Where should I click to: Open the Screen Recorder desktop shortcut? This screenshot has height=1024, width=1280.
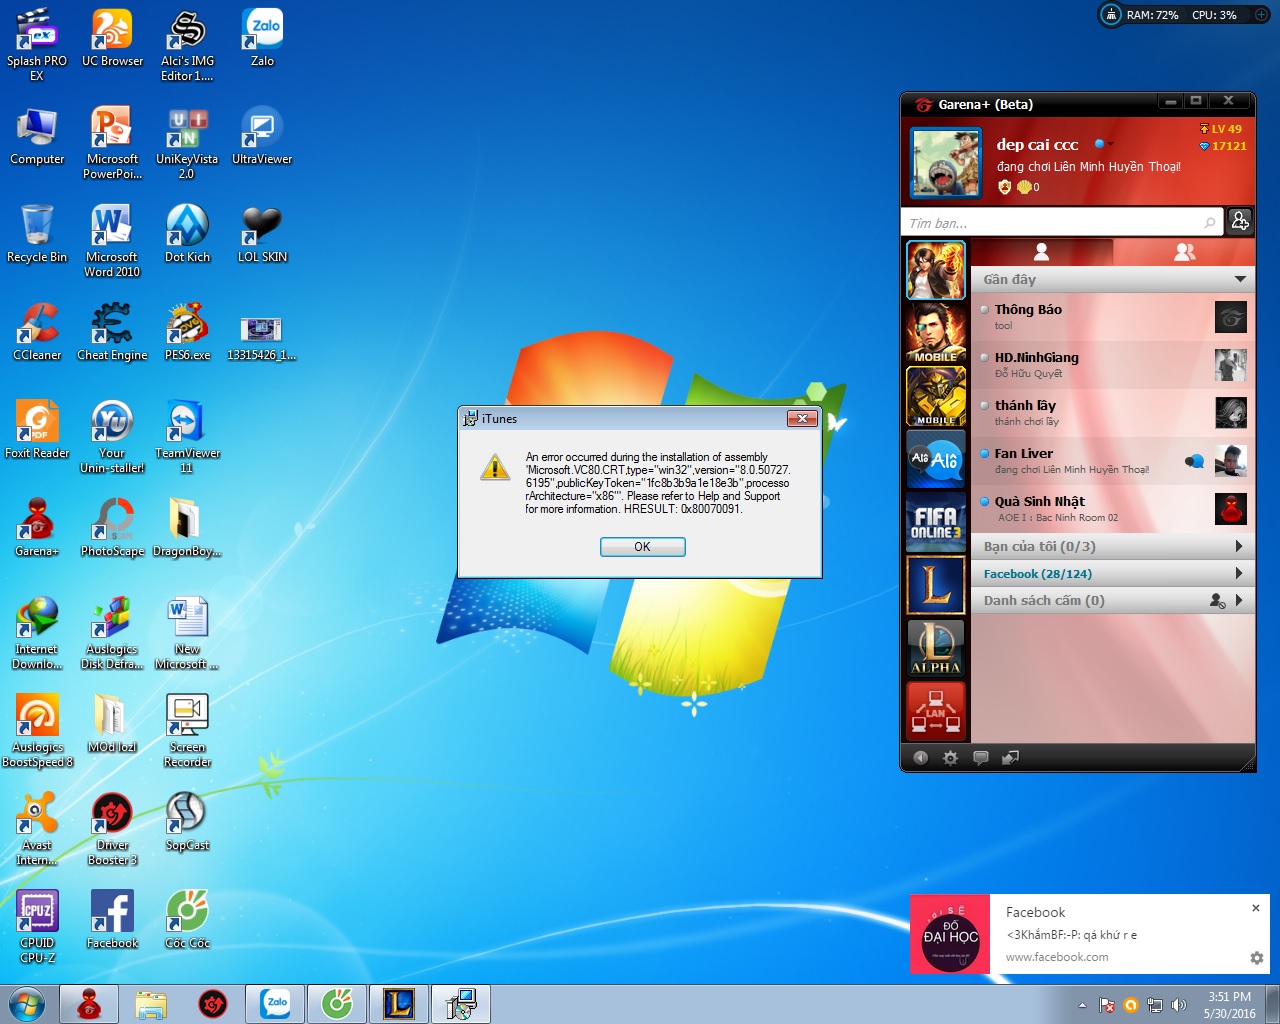187,732
